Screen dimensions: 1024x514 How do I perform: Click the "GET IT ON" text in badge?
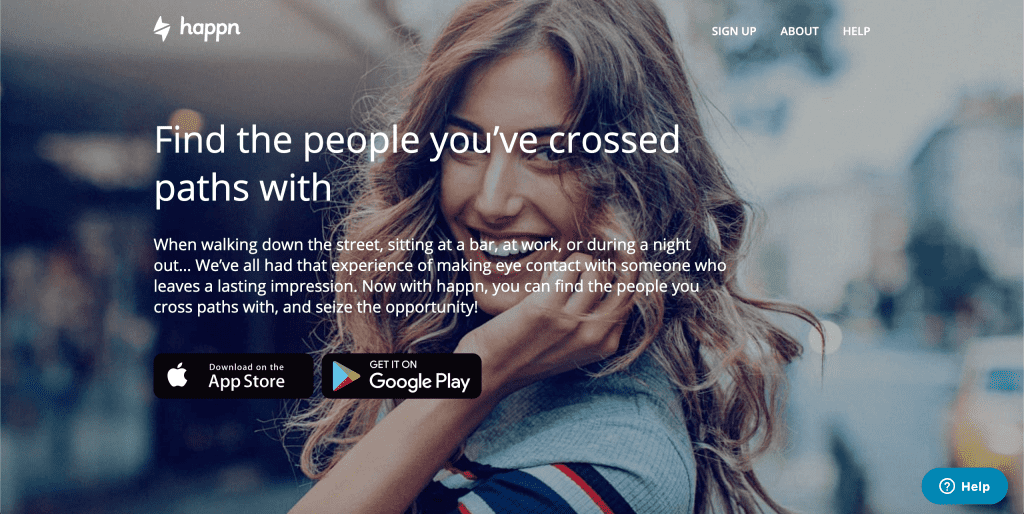pos(393,364)
